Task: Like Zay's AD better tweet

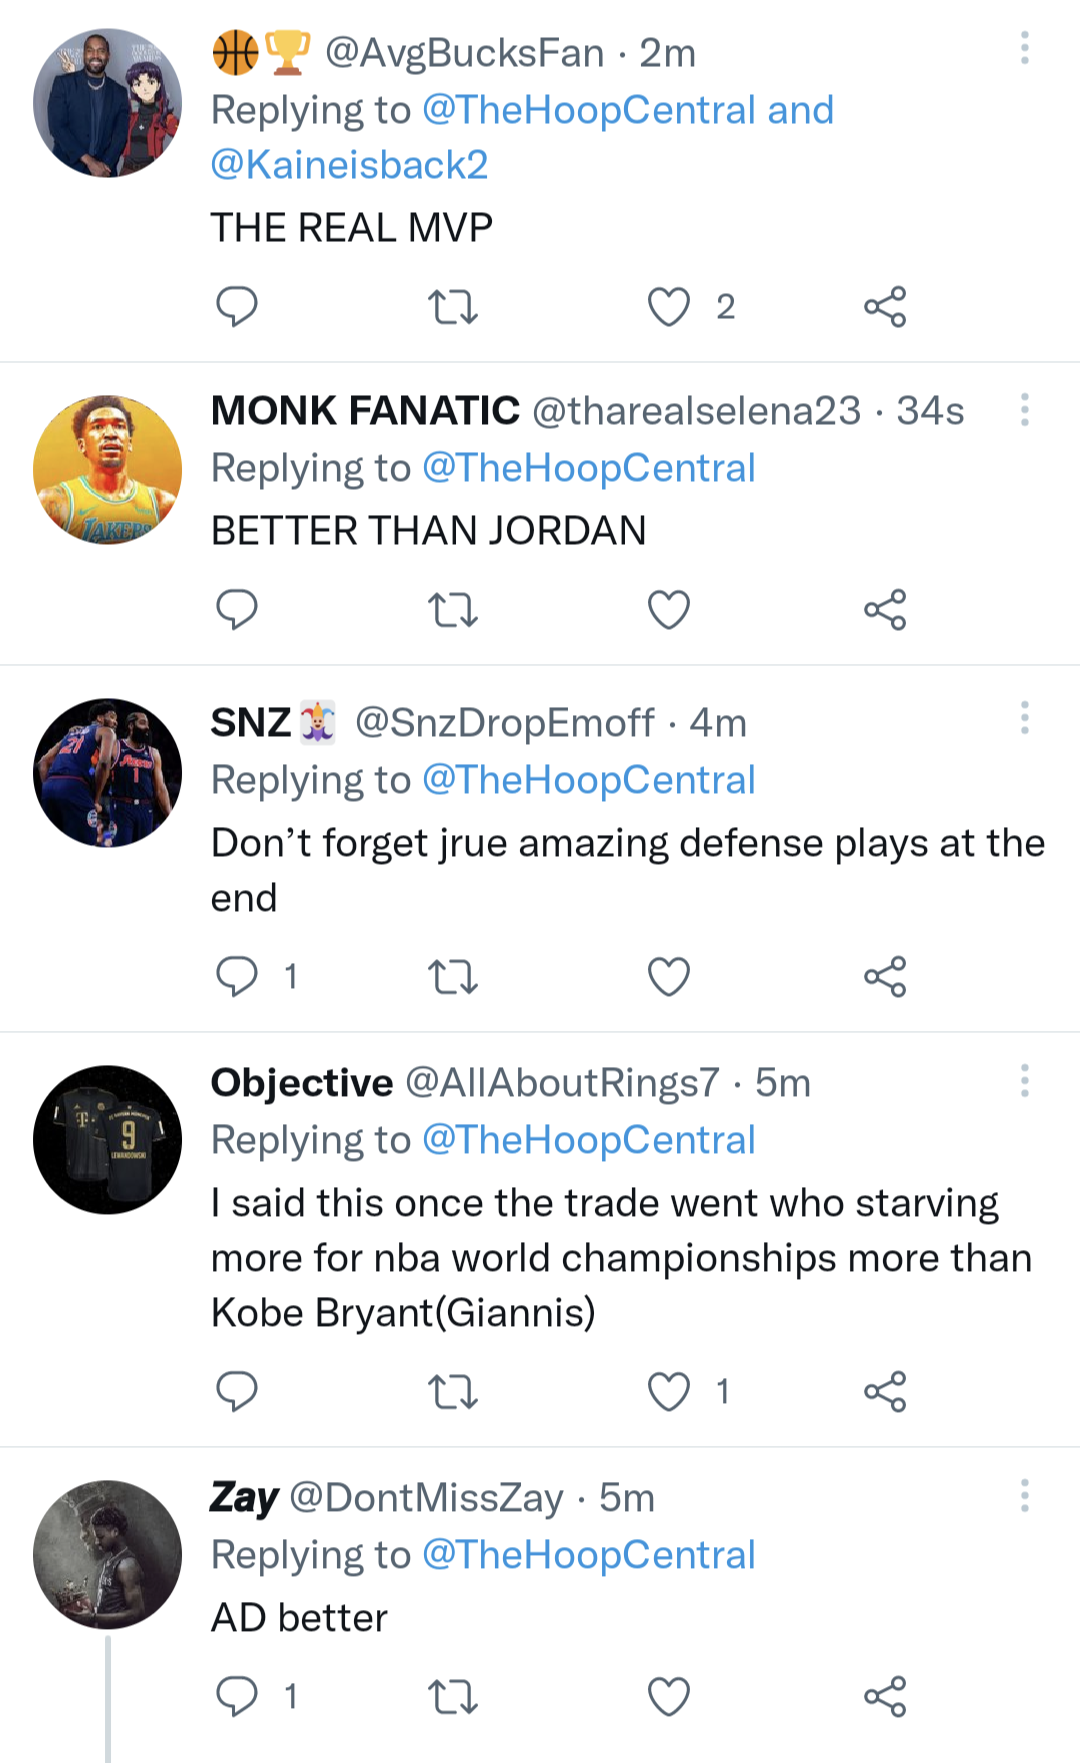Action: click(x=668, y=1696)
